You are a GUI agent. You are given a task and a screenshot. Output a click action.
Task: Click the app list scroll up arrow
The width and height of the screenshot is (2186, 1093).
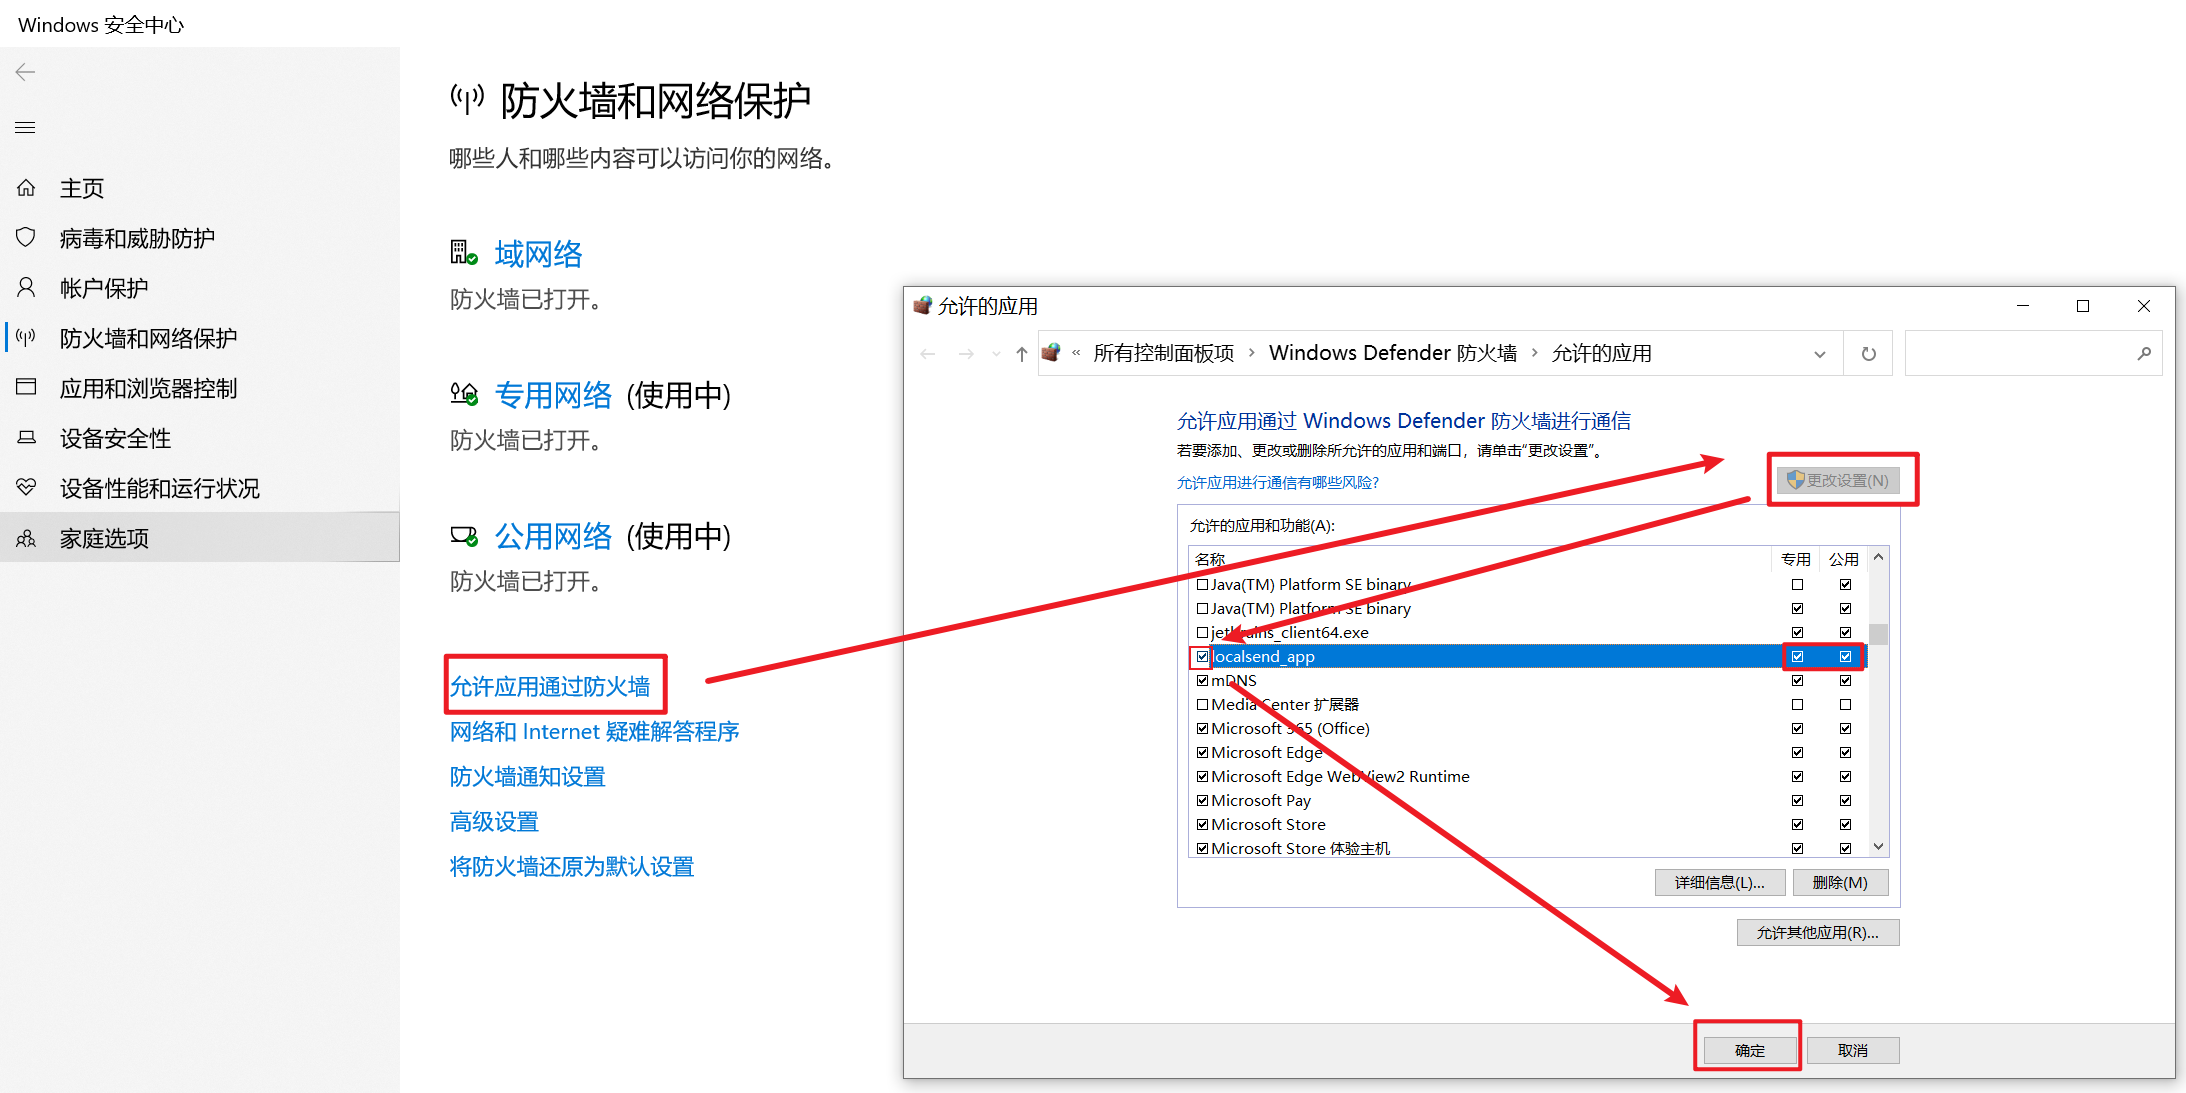coord(1878,557)
